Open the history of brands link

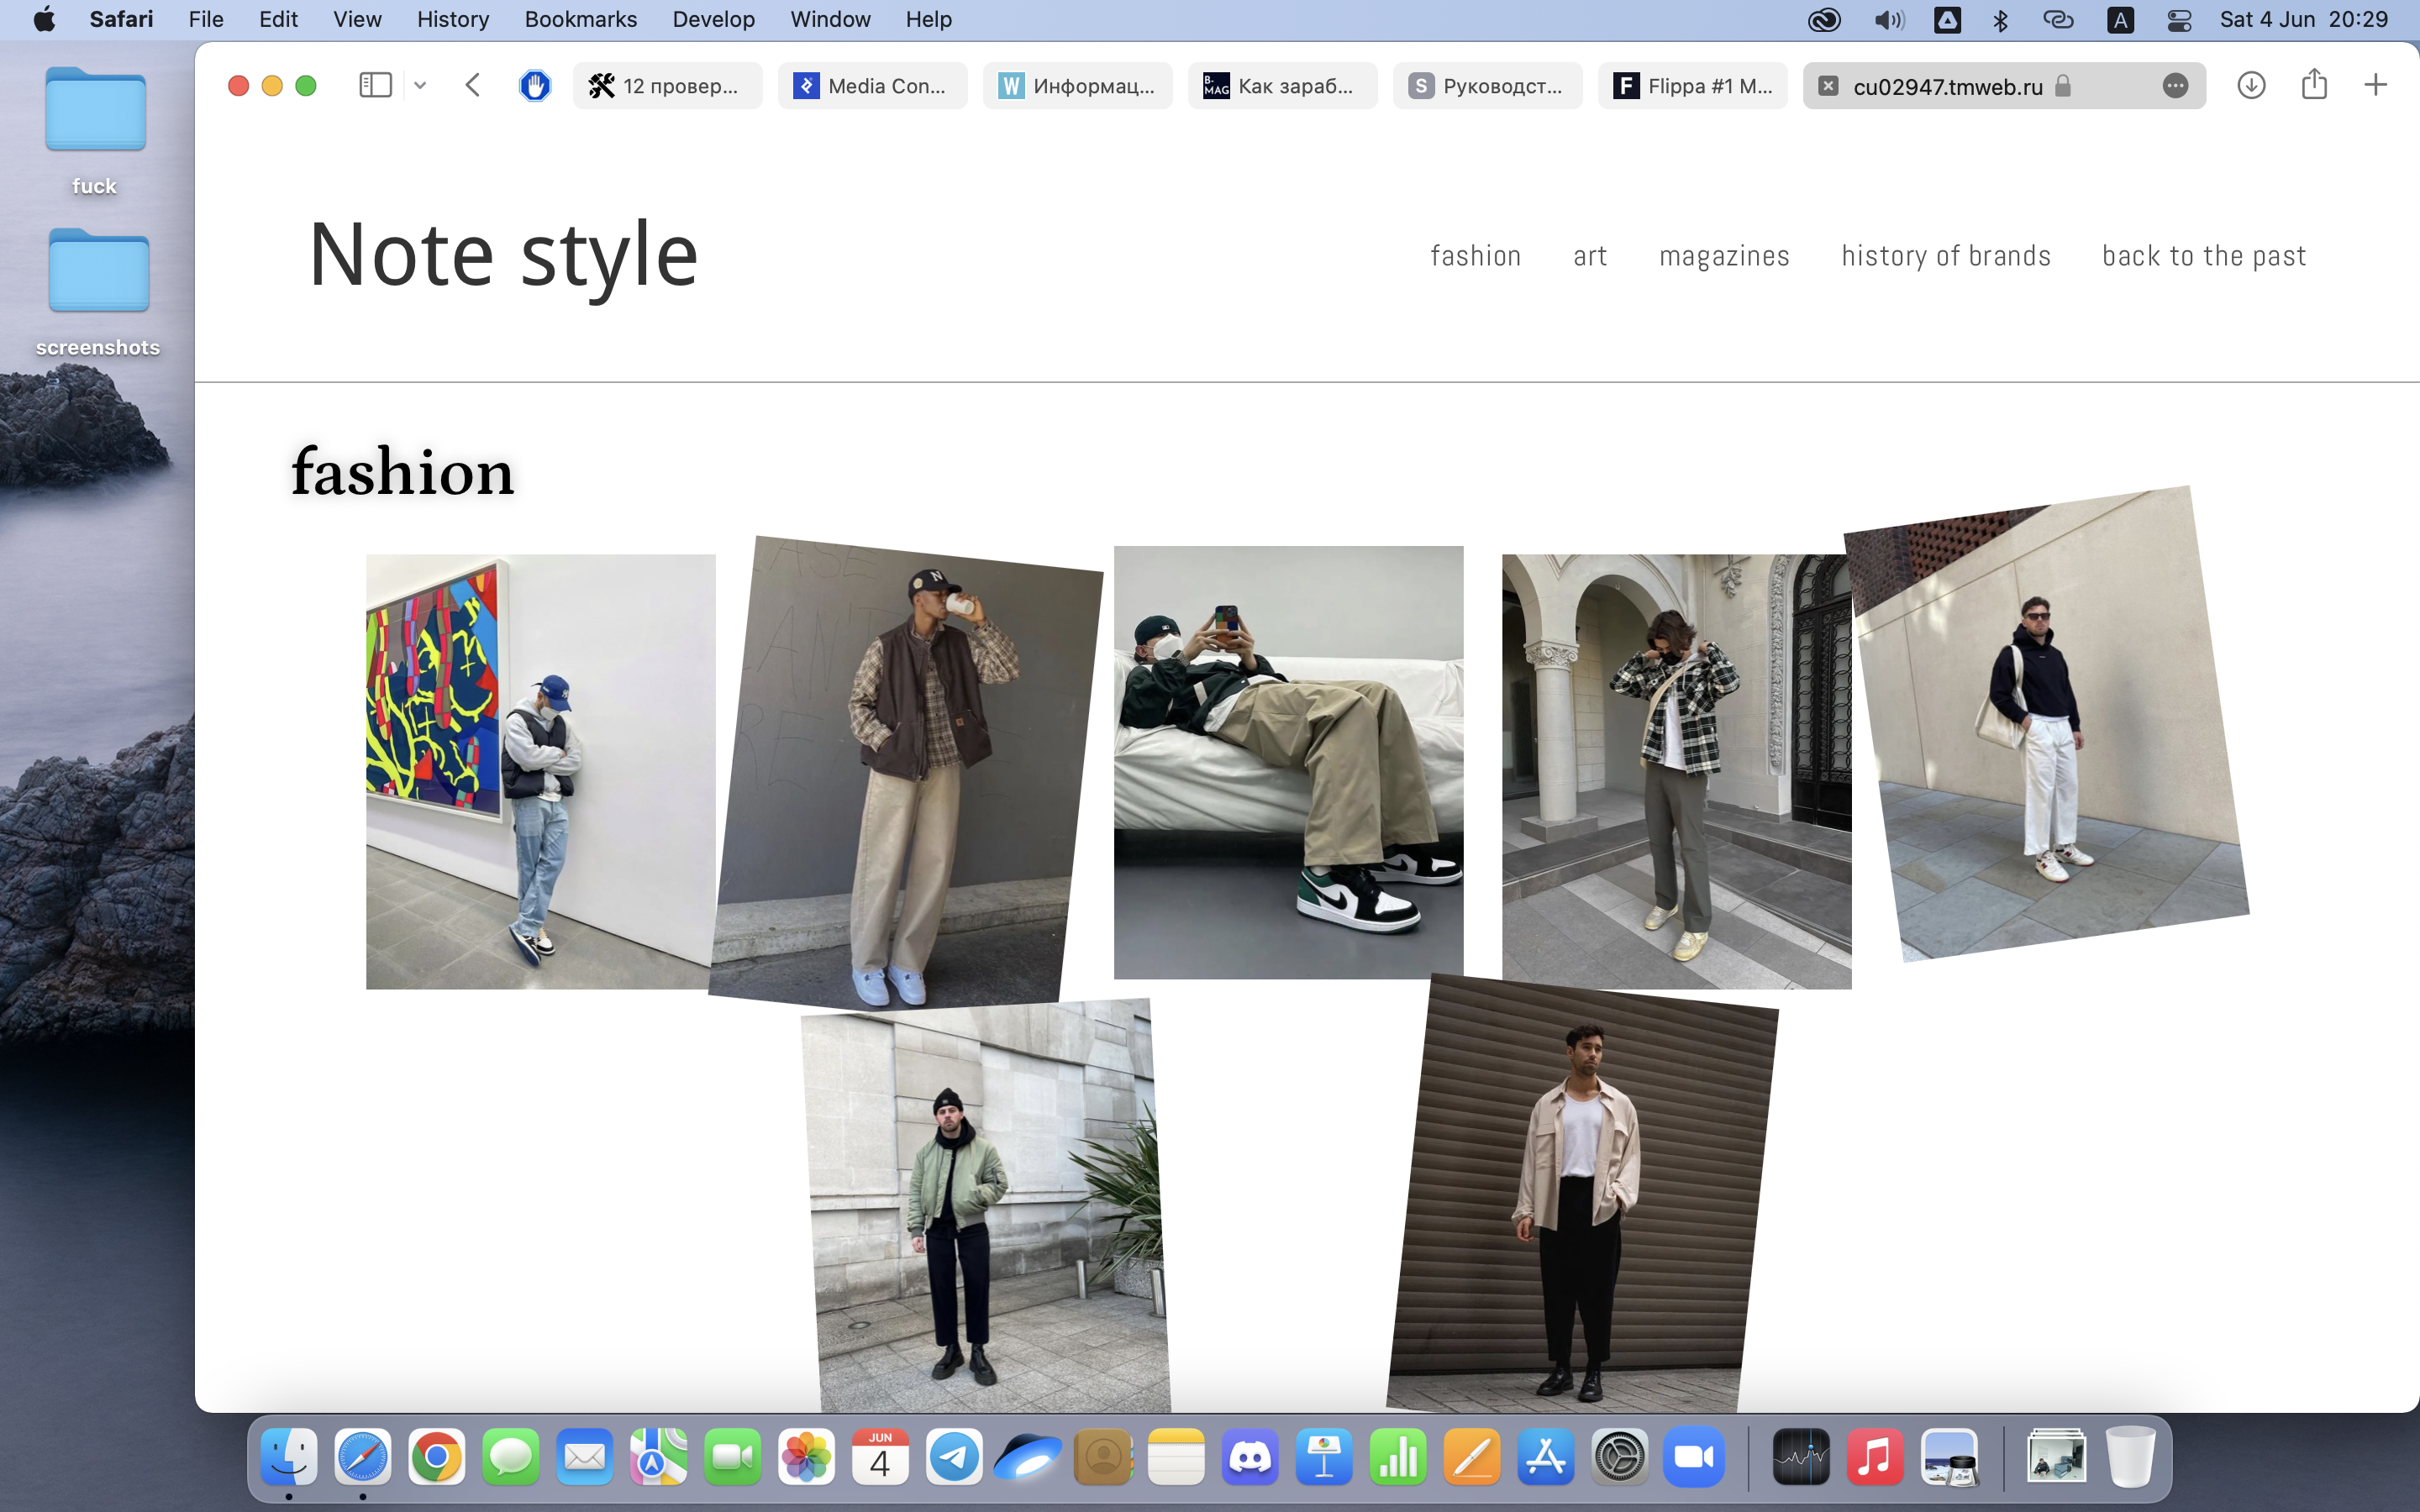coord(1945,256)
